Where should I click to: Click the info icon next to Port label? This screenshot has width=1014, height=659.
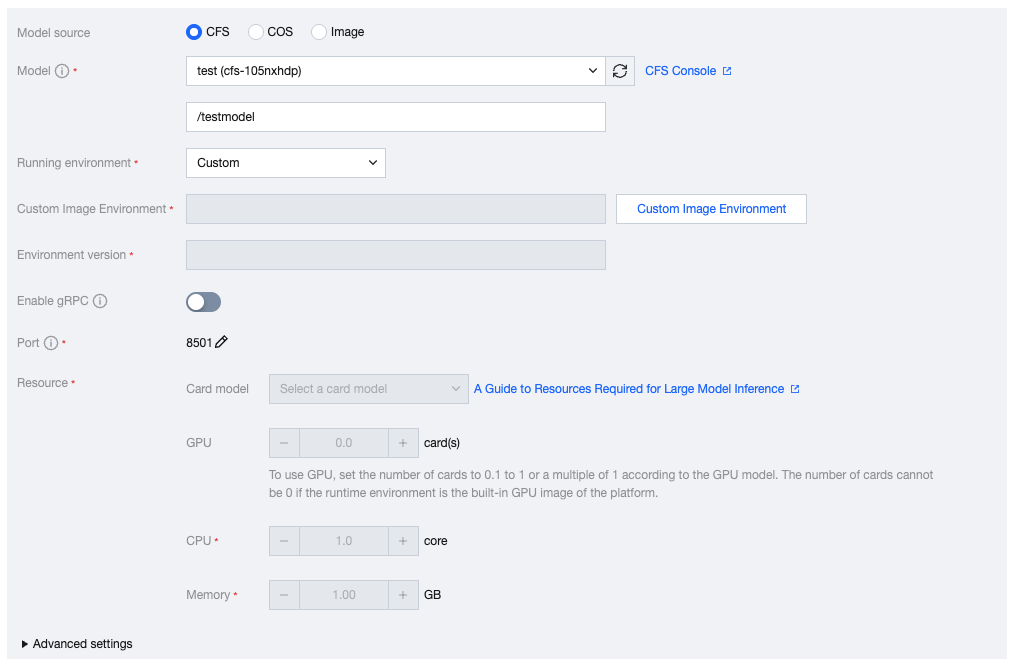[x=51, y=343]
